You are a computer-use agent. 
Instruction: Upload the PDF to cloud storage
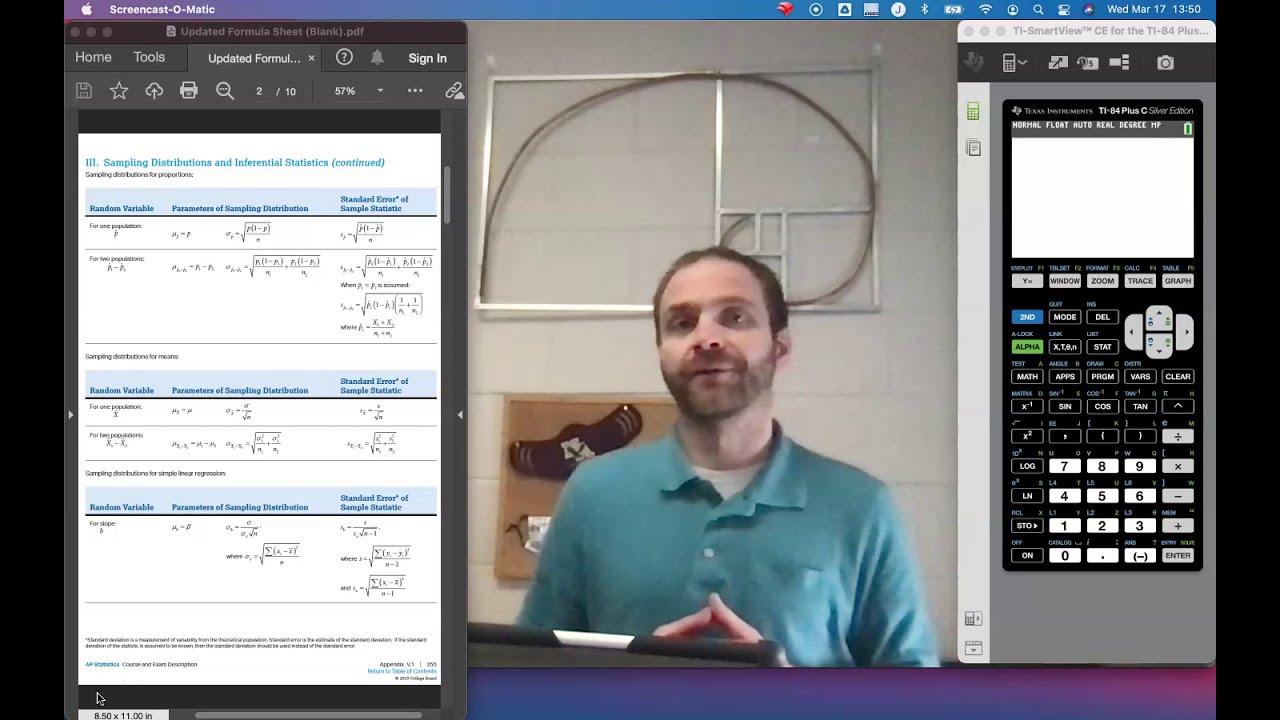(154, 91)
